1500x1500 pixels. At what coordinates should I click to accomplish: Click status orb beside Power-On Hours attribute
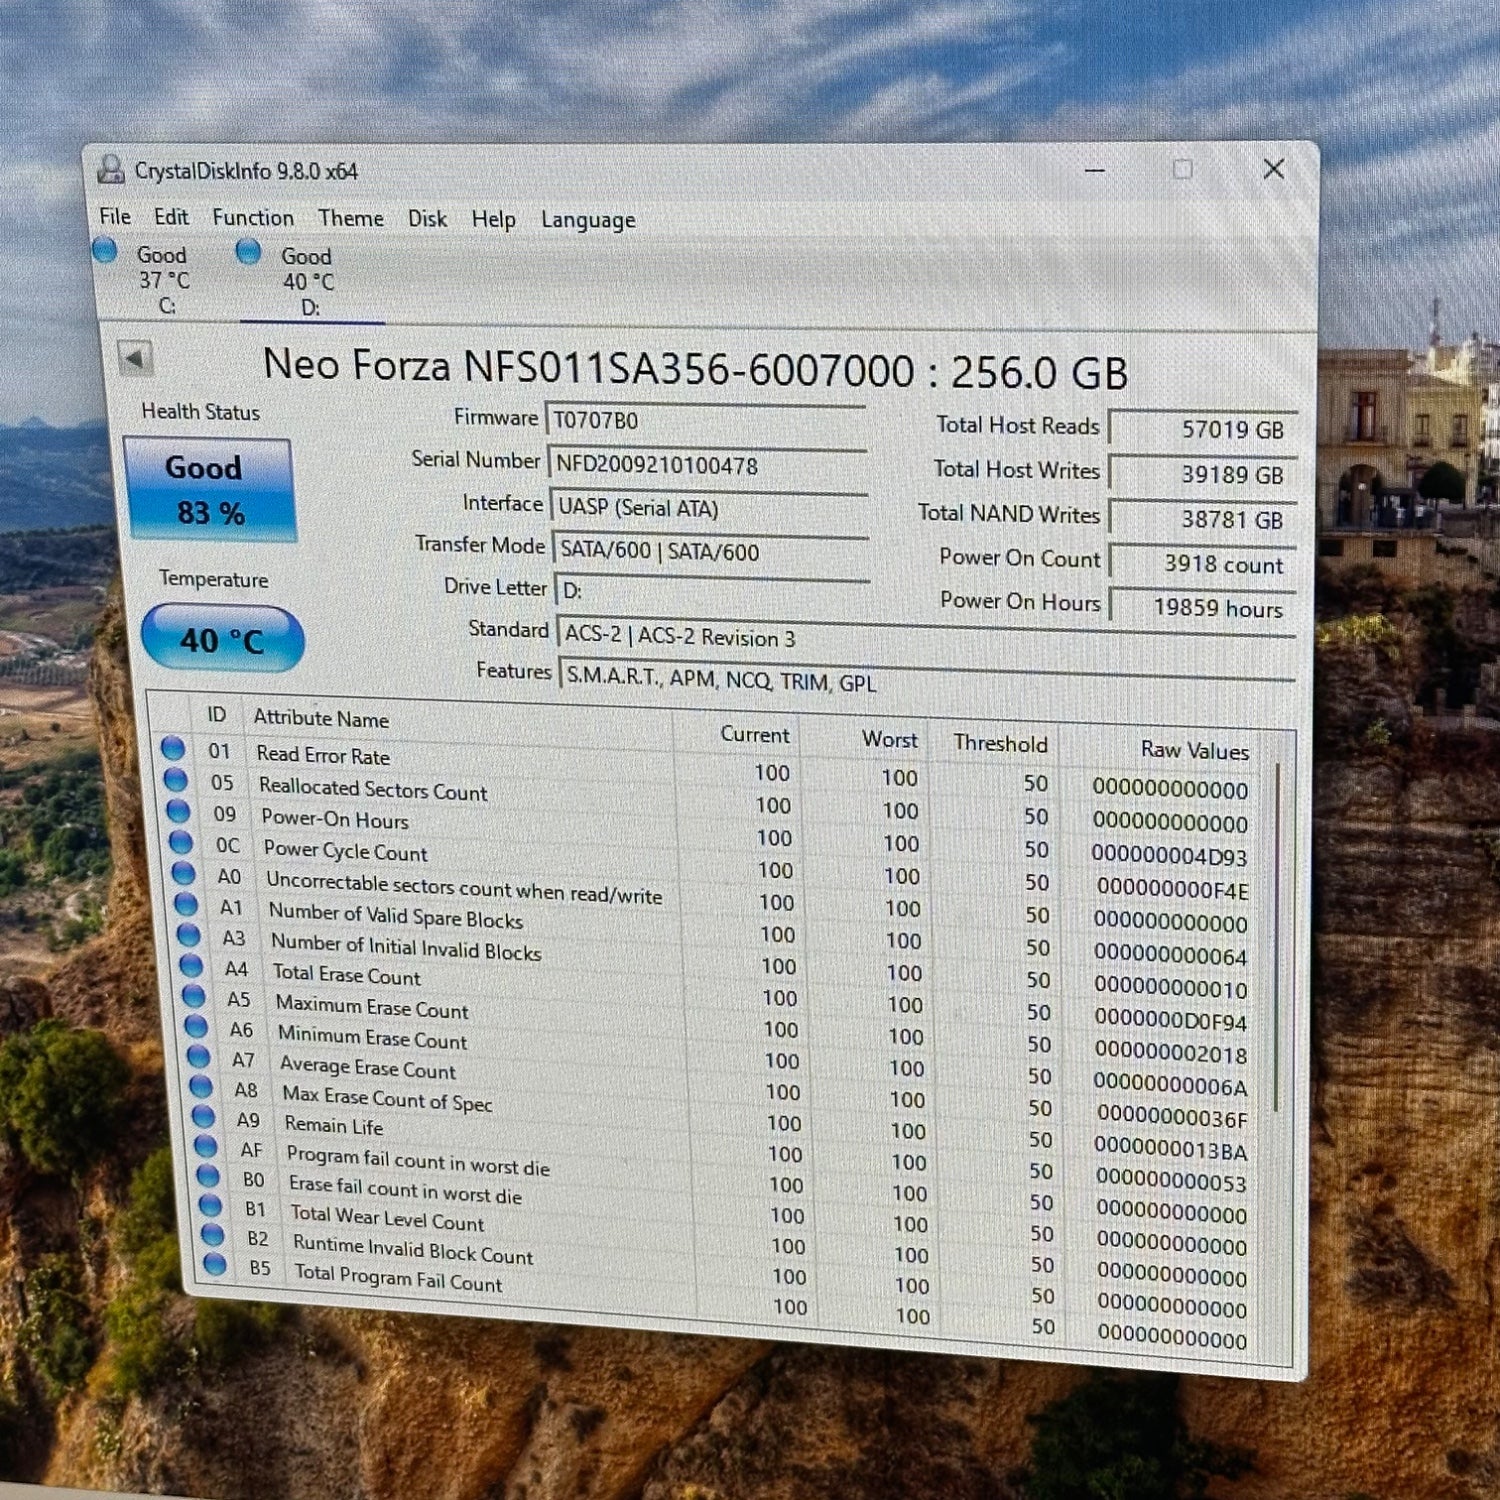click(178, 810)
